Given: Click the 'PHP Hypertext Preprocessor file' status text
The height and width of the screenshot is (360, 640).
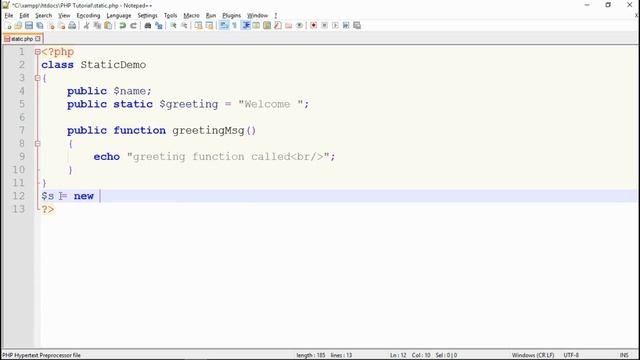Looking at the screenshot, I should tap(41, 355).
